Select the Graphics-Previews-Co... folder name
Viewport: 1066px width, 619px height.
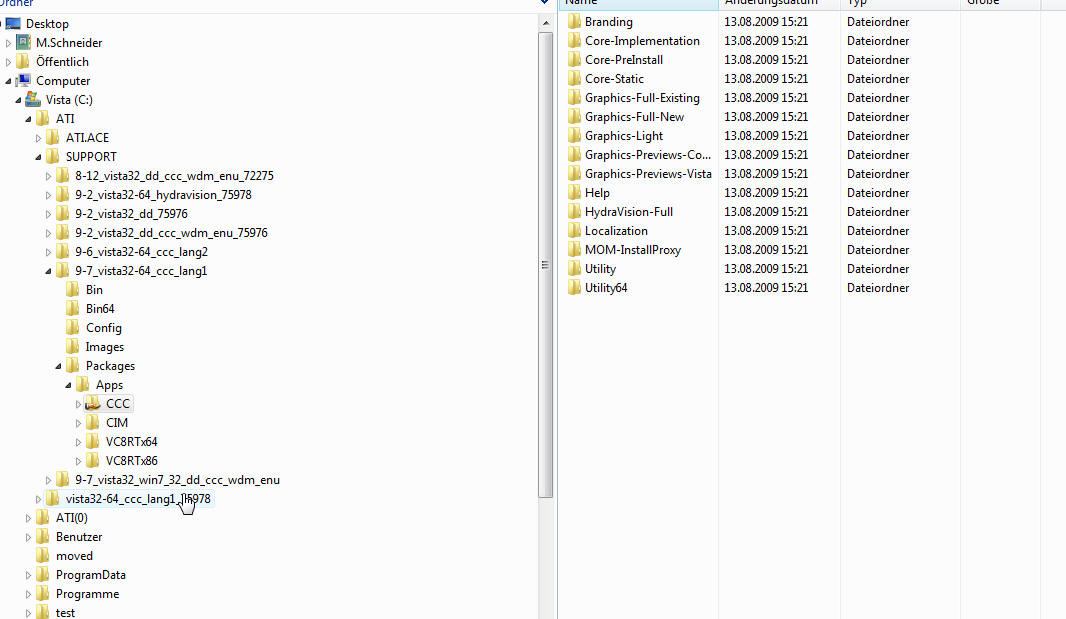(x=648, y=155)
